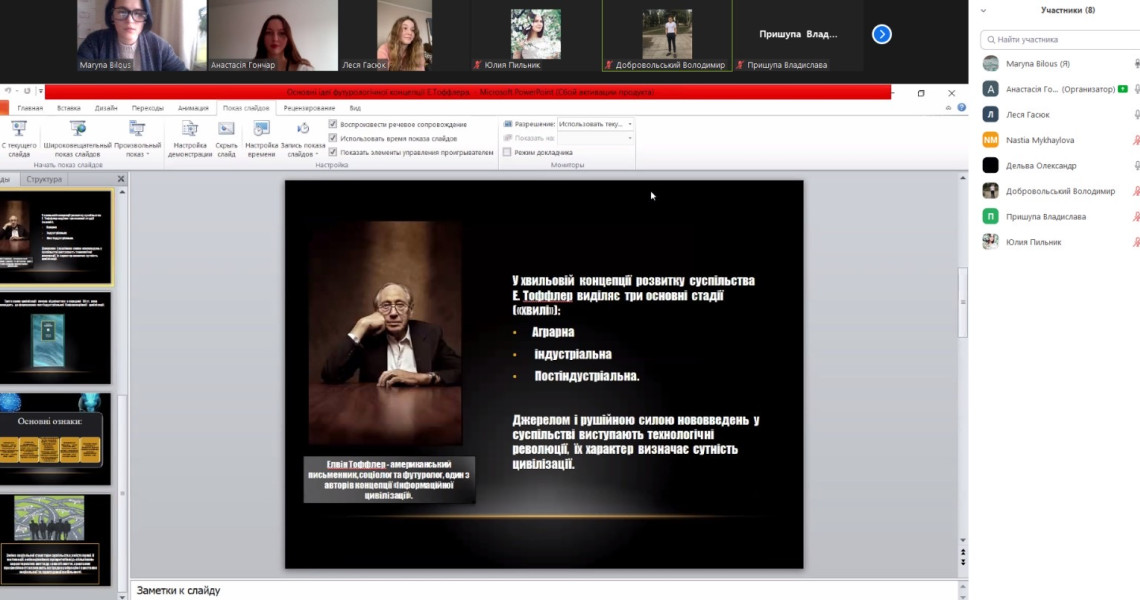The height and width of the screenshot is (600, 1140).
Task: Open 'Запись показа слайдов' dropdown
Action: [302, 138]
